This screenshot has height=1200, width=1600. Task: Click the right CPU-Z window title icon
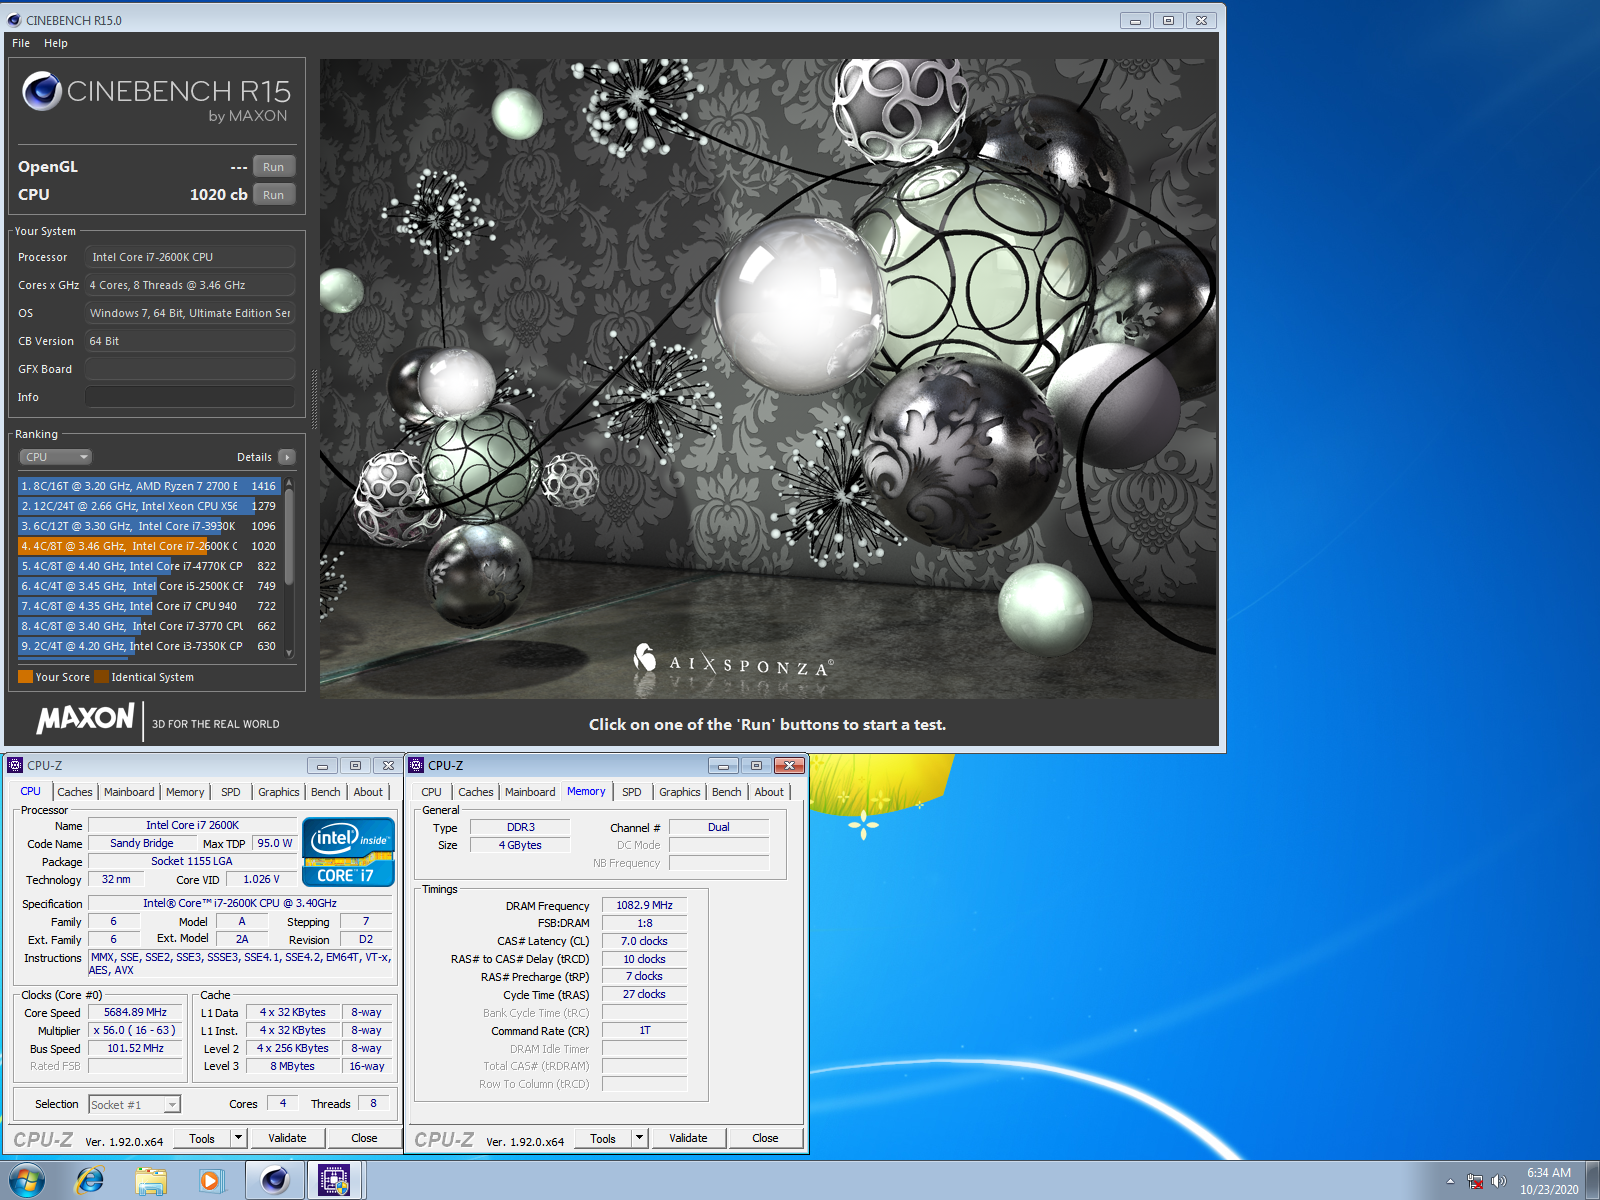pos(416,765)
